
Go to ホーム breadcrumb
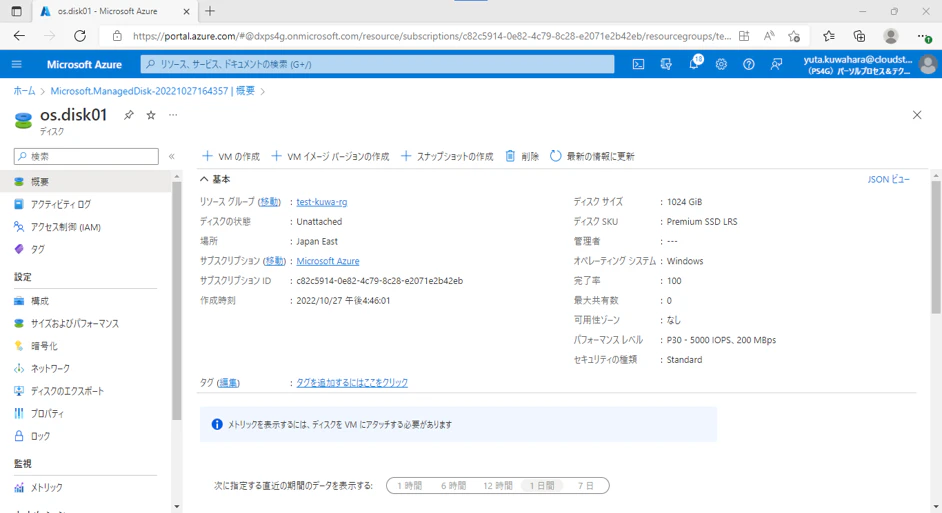(x=24, y=91)
